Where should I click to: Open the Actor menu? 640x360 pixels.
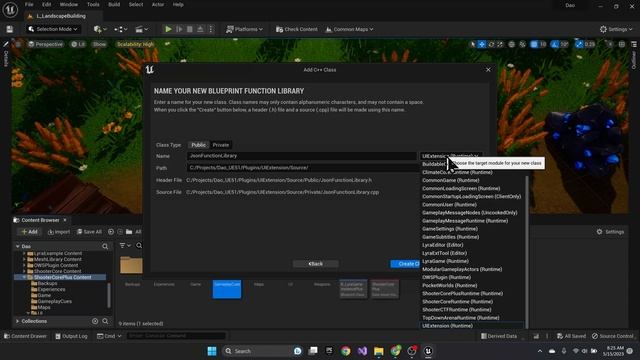(x=158, y=4)
